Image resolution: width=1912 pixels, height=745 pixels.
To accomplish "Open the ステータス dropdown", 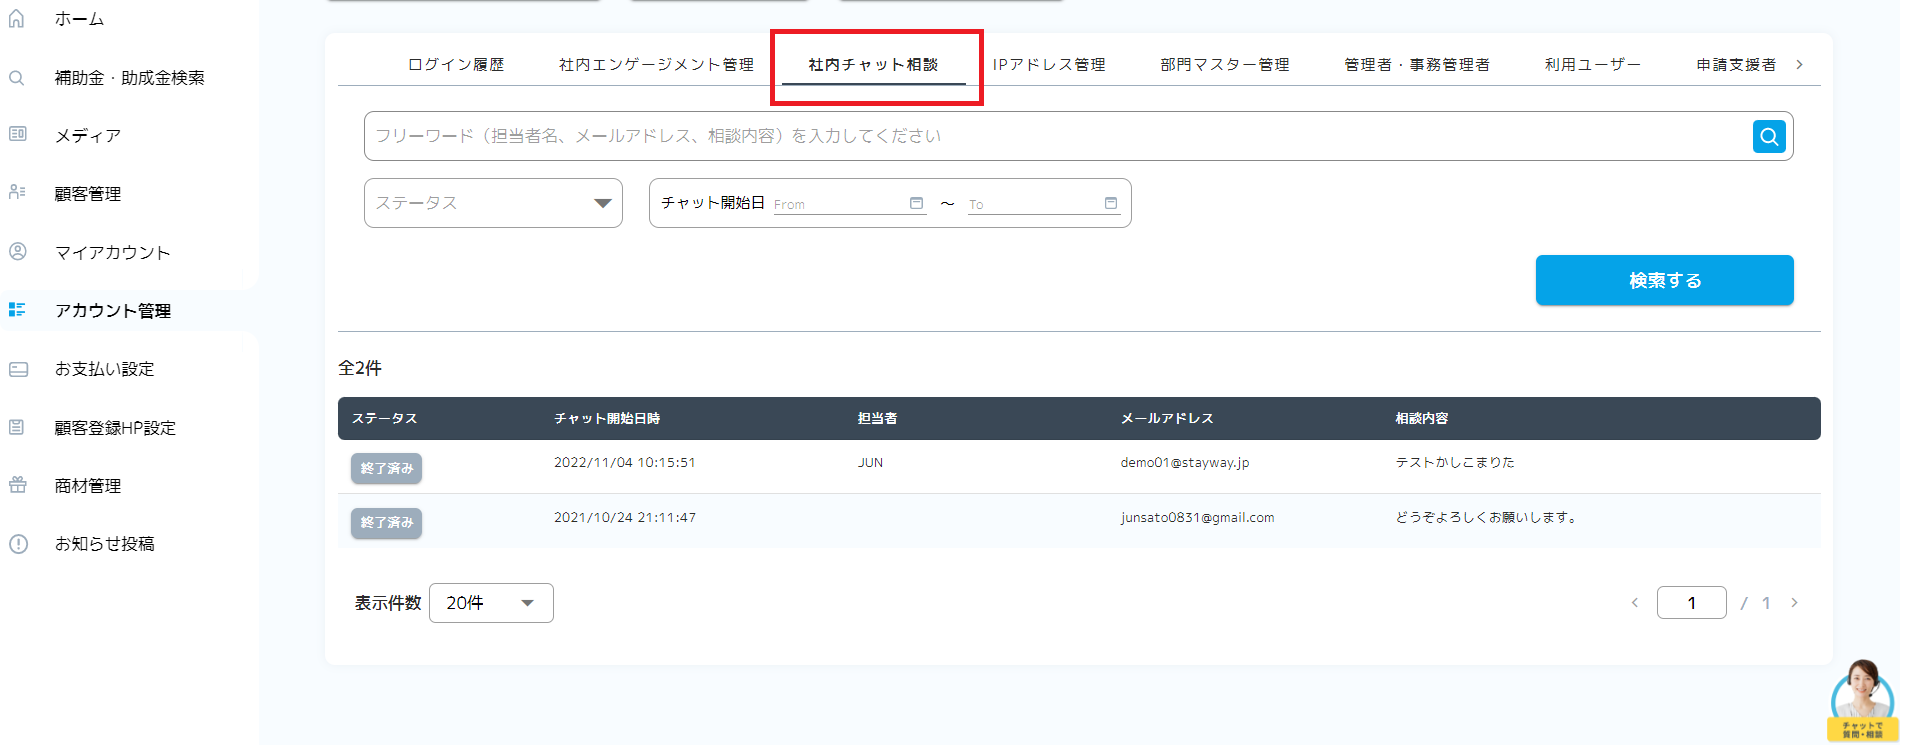I will [x=493, y=203].
